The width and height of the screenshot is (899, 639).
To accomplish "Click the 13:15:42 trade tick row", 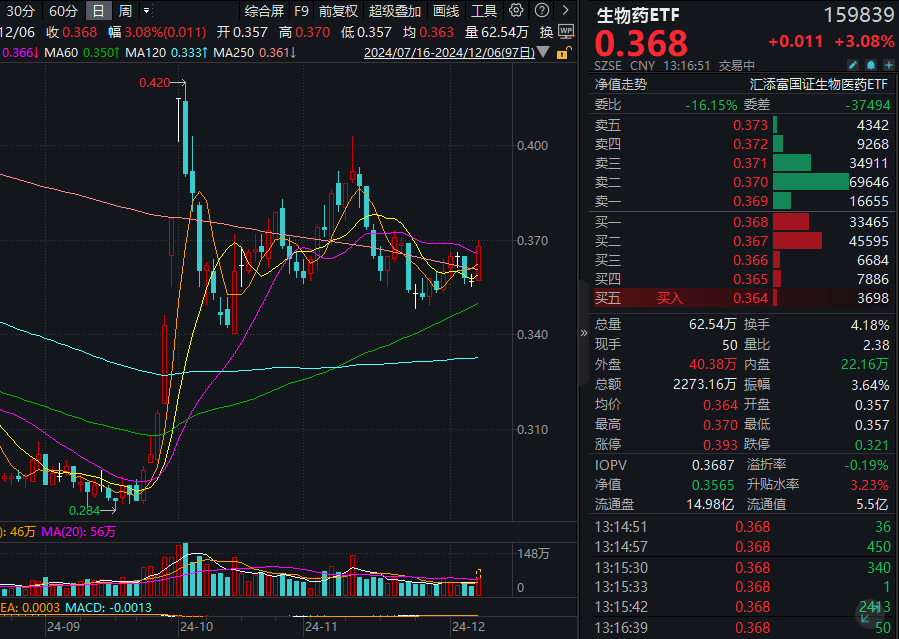I will click(741, 606).
